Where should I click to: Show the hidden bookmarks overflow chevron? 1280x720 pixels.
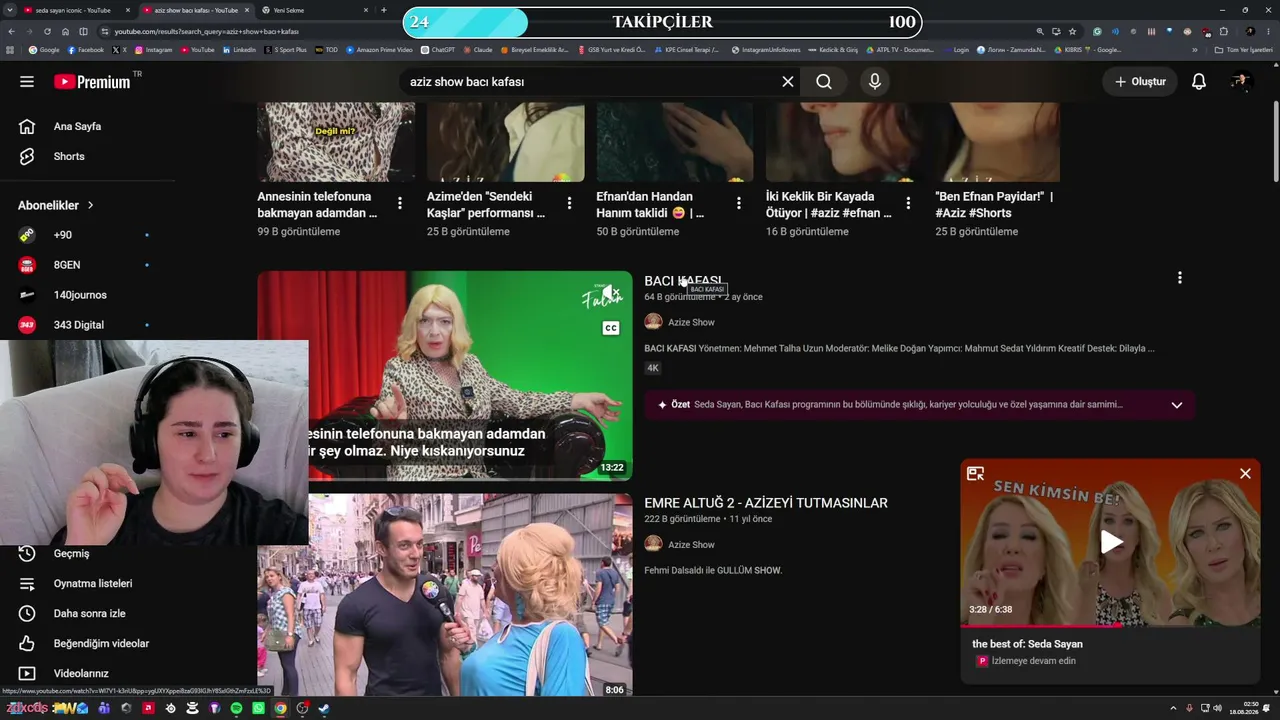click(x=1195, y=50)
